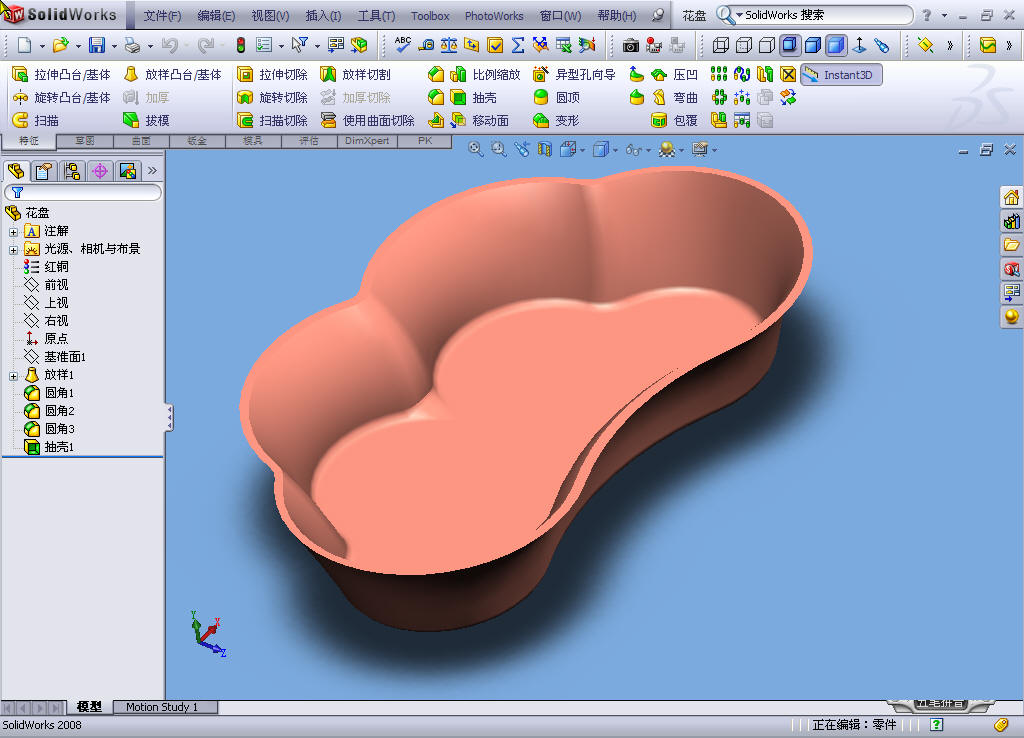The image size is (1024, 738).
Task: Open the New document dropdown arrow
Action: coord(42,46)
